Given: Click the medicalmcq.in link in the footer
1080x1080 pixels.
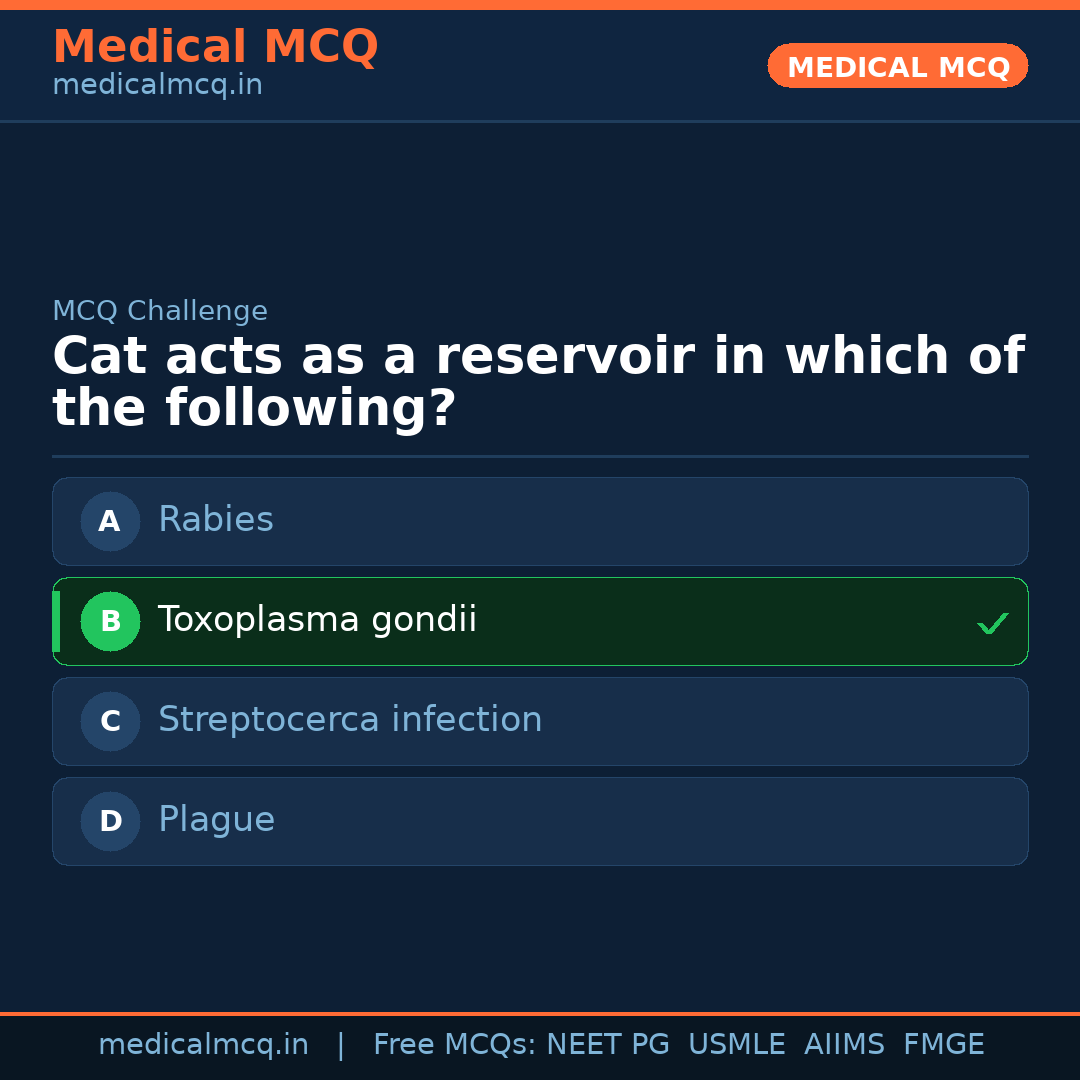Looking at the screenshot, I should click(204, 1043).
